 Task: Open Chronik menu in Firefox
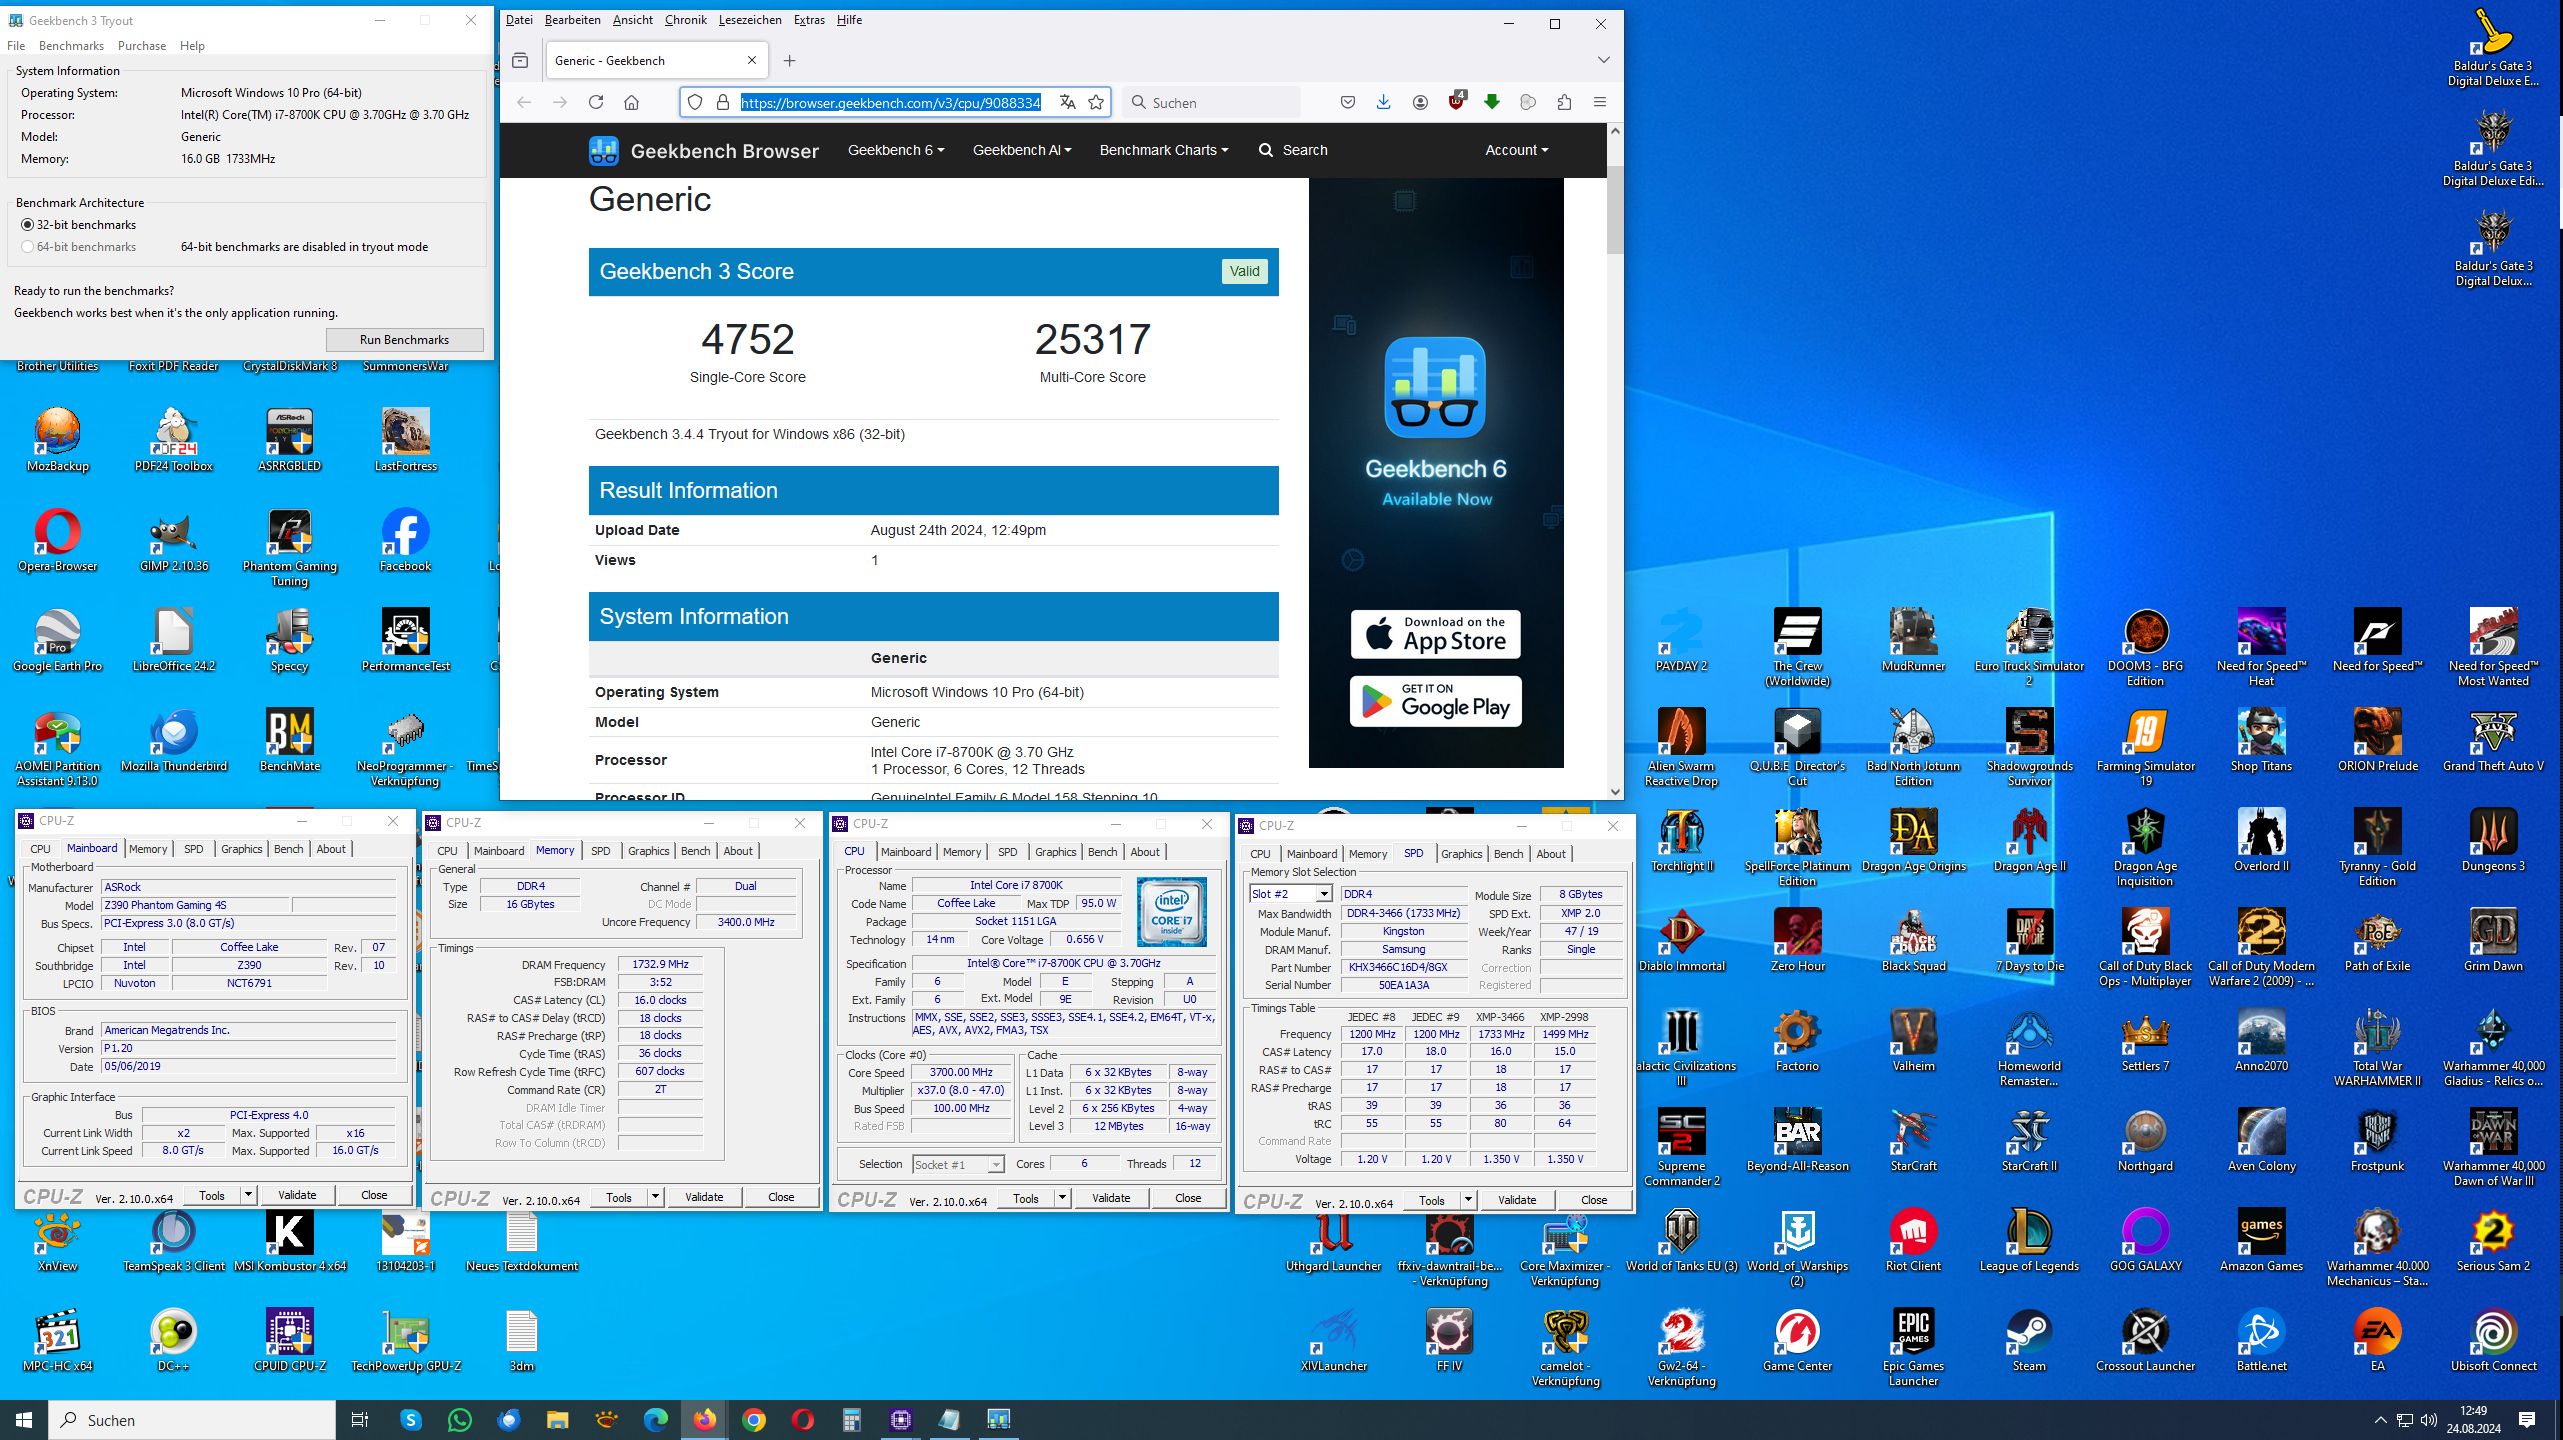(x=685, y=20)
